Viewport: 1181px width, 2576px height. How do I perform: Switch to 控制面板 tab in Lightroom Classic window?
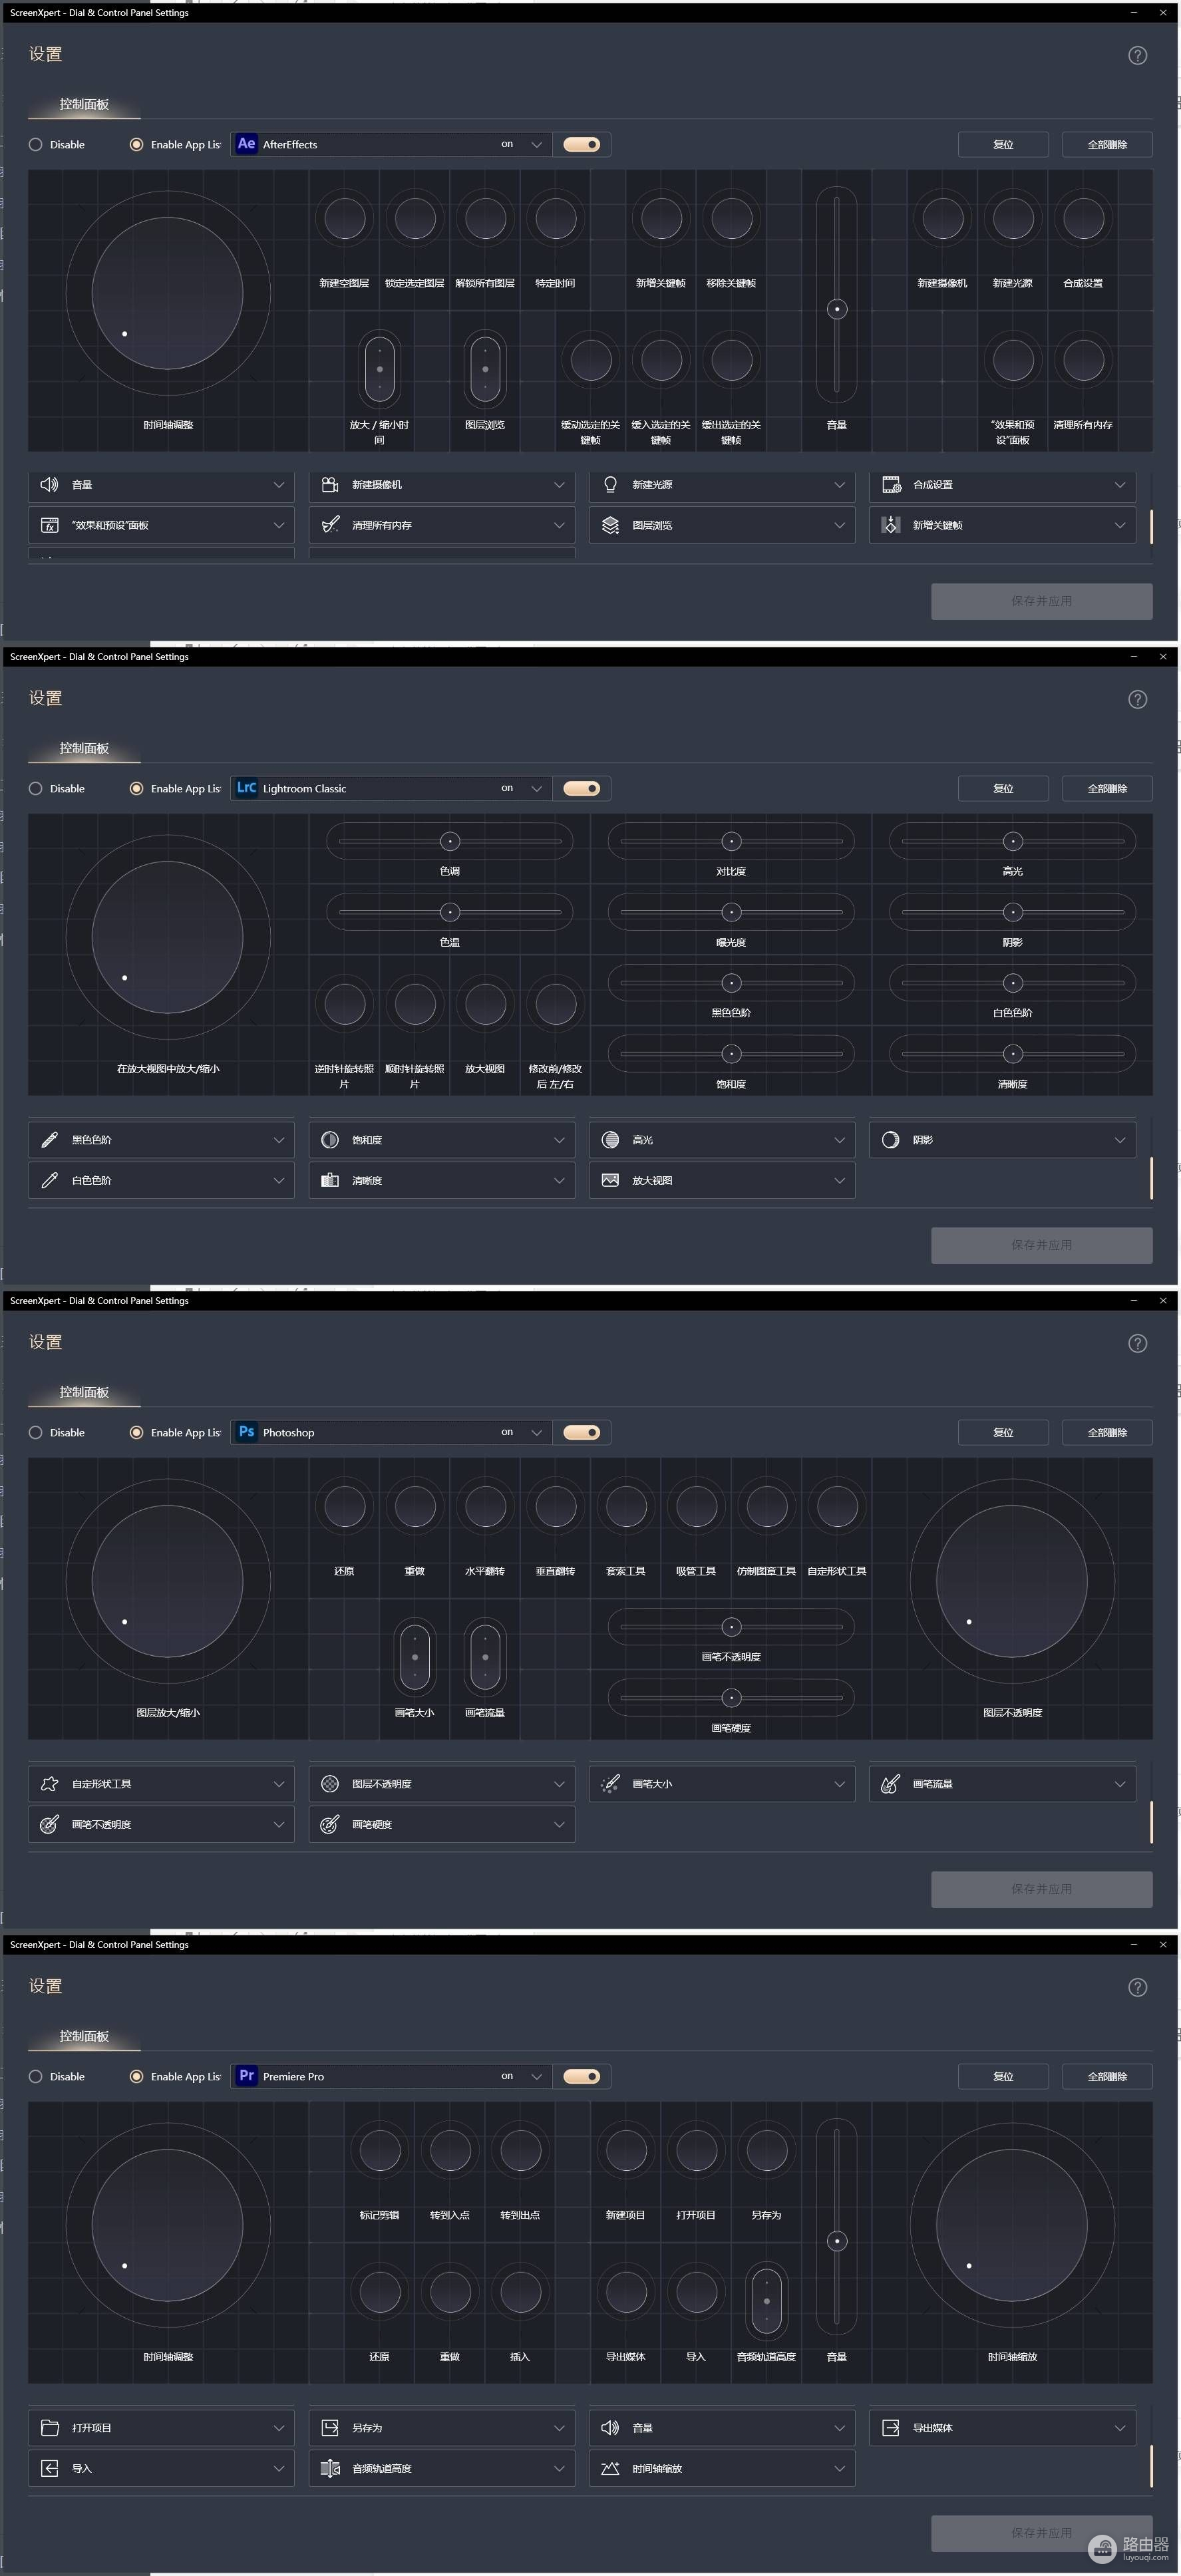click(84, 748)
